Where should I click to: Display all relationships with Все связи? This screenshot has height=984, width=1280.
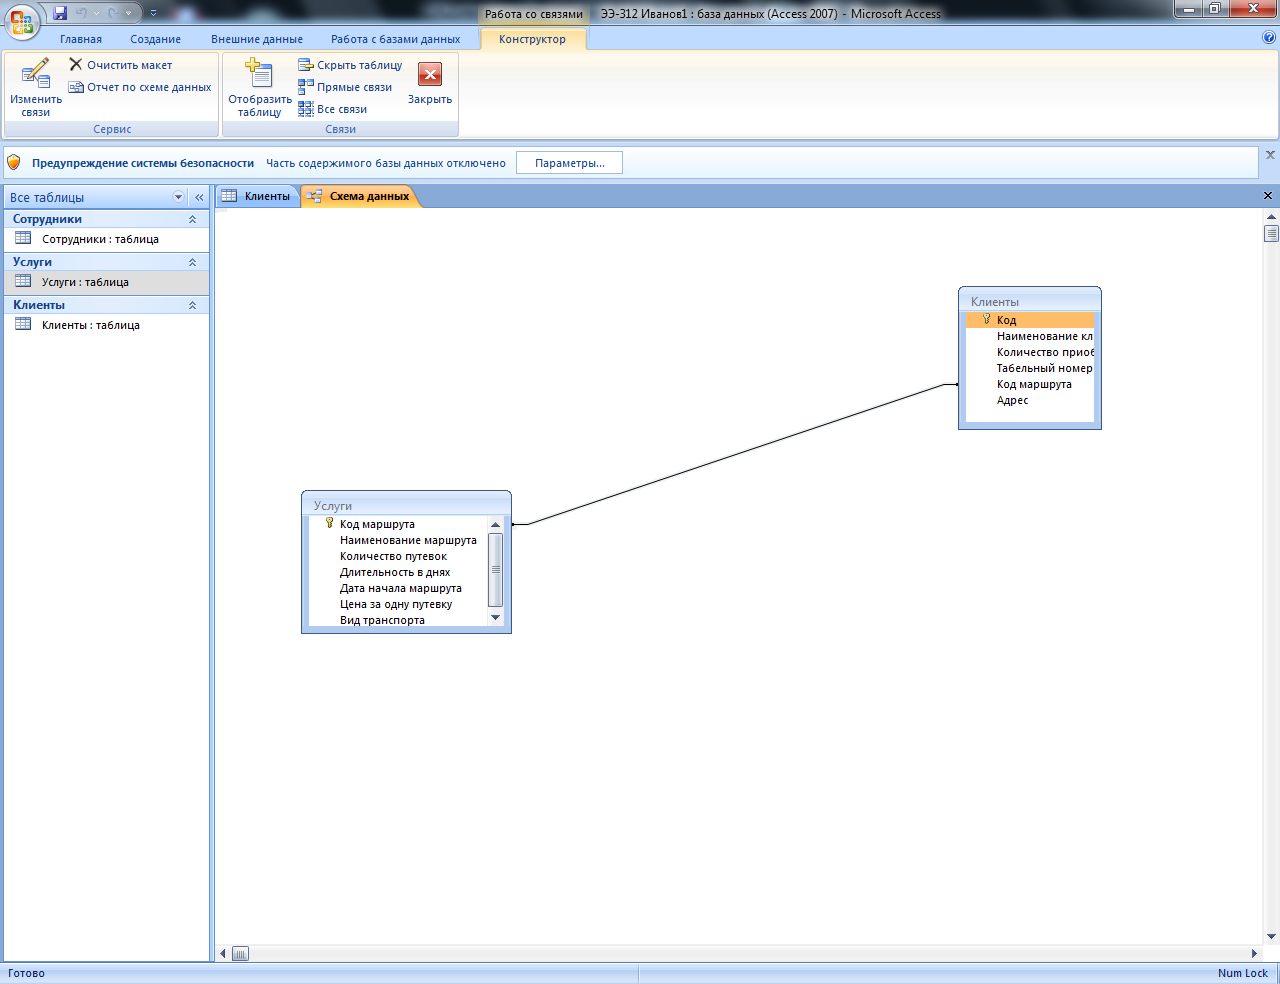[x=333, y=109]
